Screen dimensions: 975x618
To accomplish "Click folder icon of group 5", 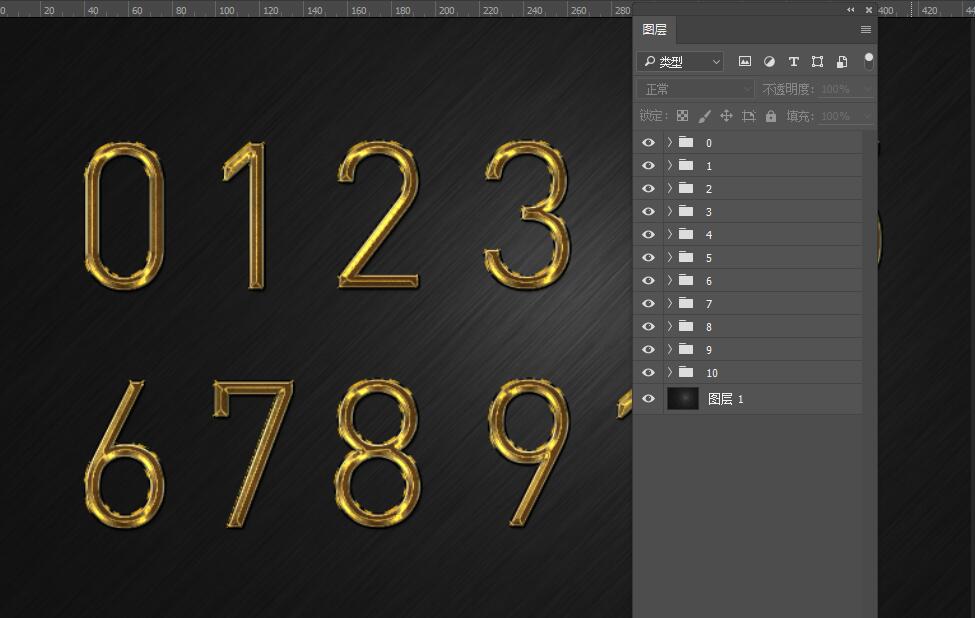I will (686, 257).
